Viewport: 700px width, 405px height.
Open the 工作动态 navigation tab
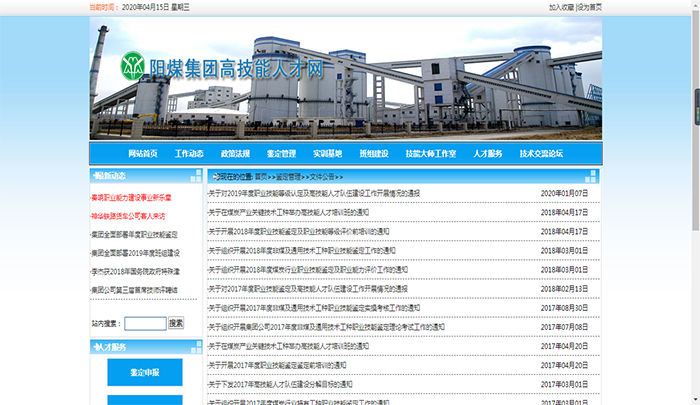[x=189, y=154]
